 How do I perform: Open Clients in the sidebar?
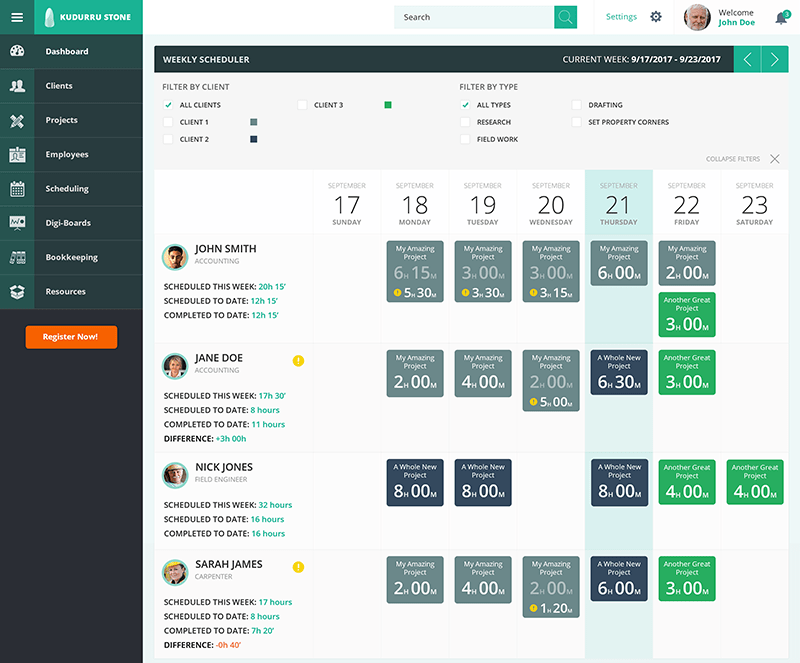[71, 86]
